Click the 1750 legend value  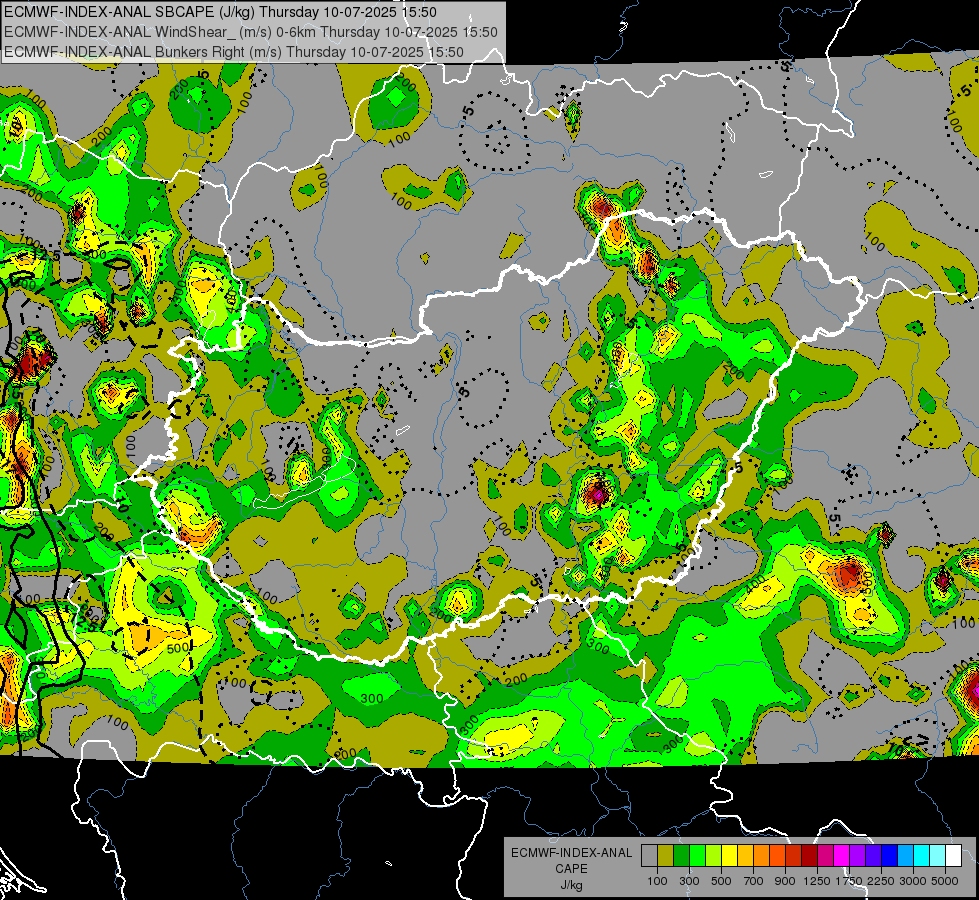pyautogui.click(x=849, y=881)
